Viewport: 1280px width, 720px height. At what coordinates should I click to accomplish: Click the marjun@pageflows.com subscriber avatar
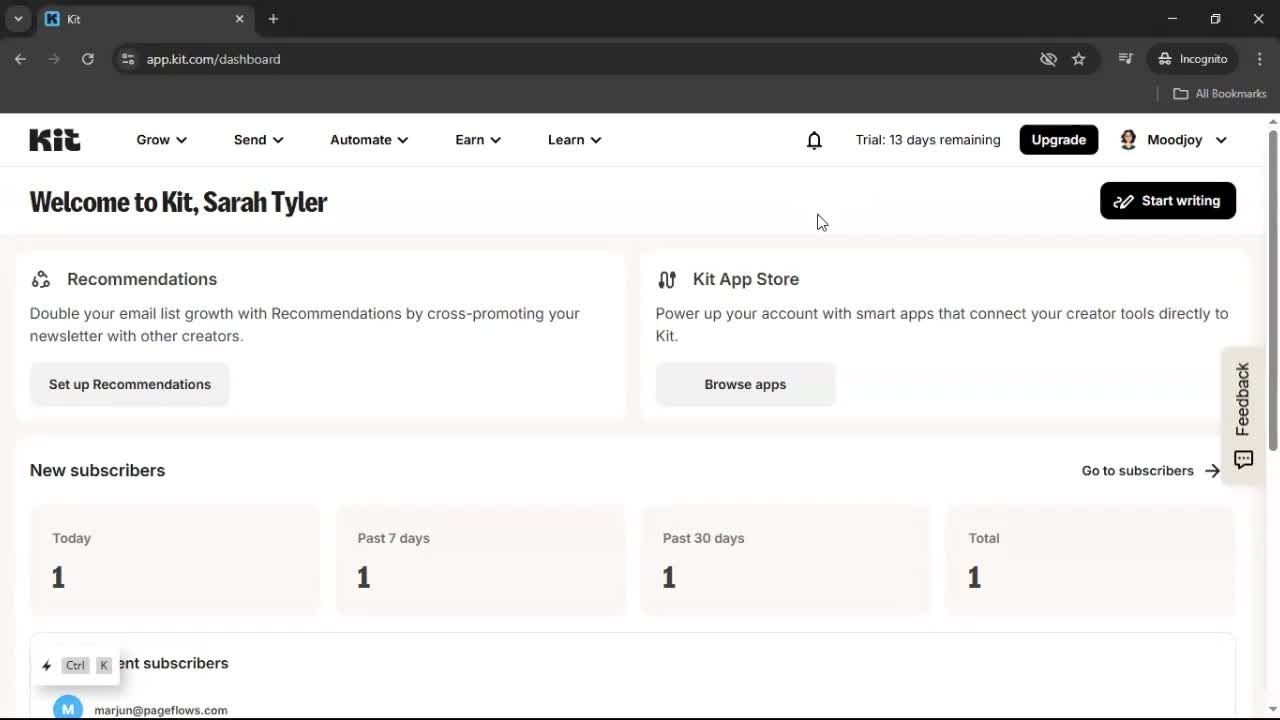point(67,707)
